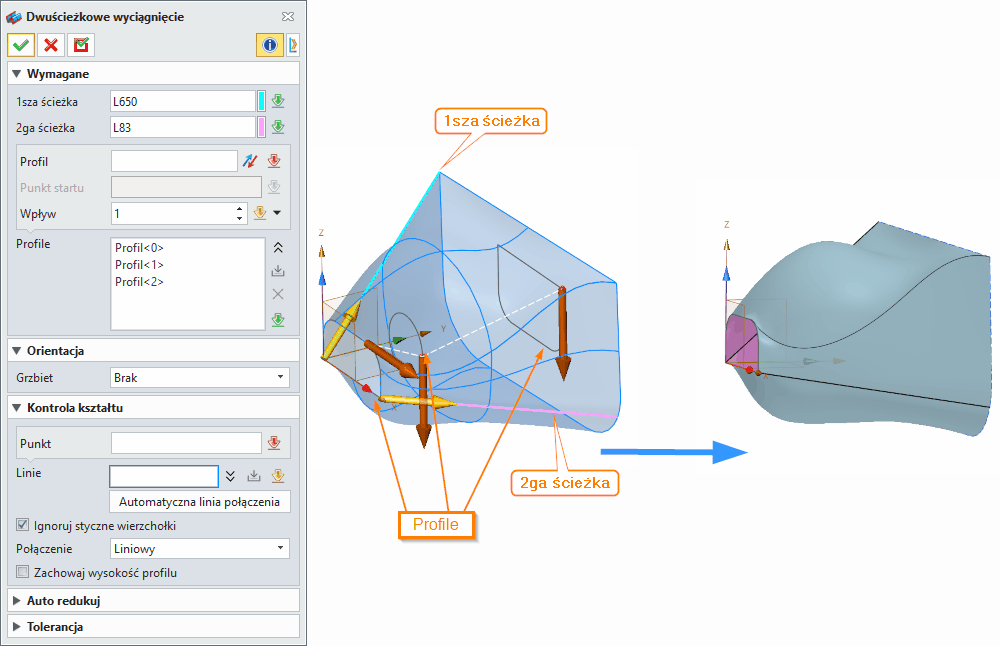The height and width of the screenshot is (646, 1000).
Task: Expand the Tolerancja section
Action: pos(57,627)
